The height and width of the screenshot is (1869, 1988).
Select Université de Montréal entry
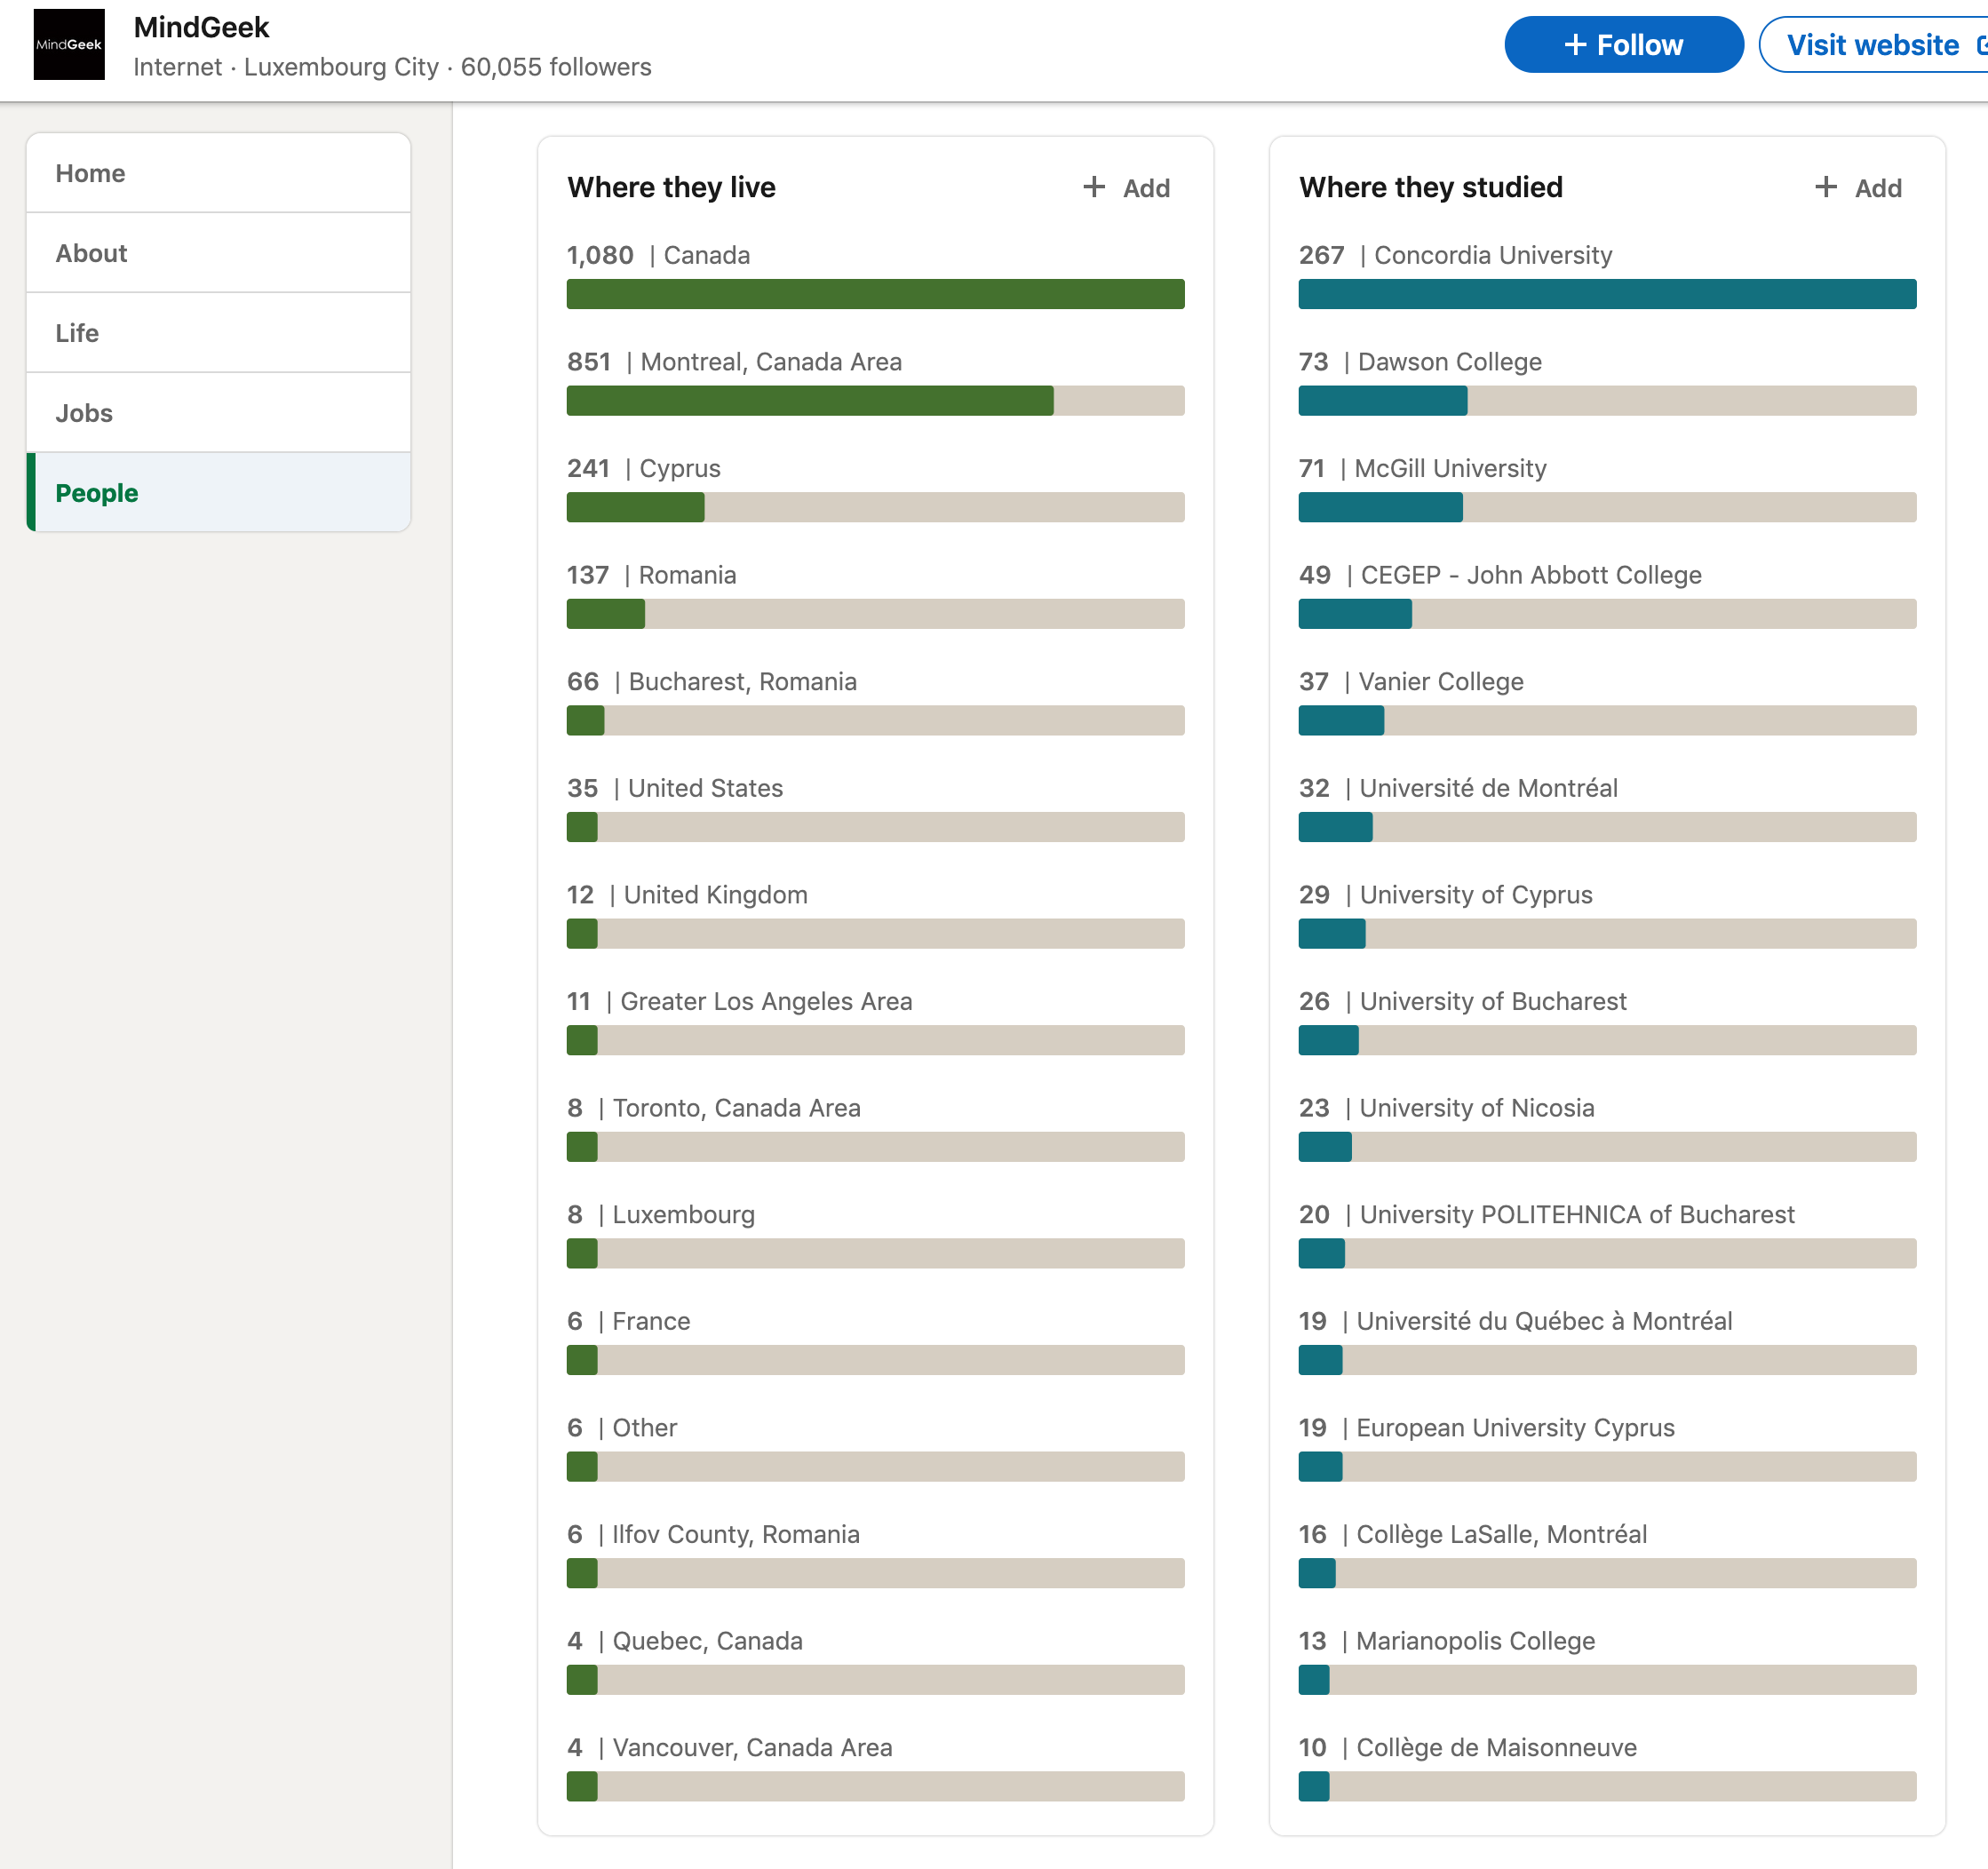click(x=1607, y=808)
